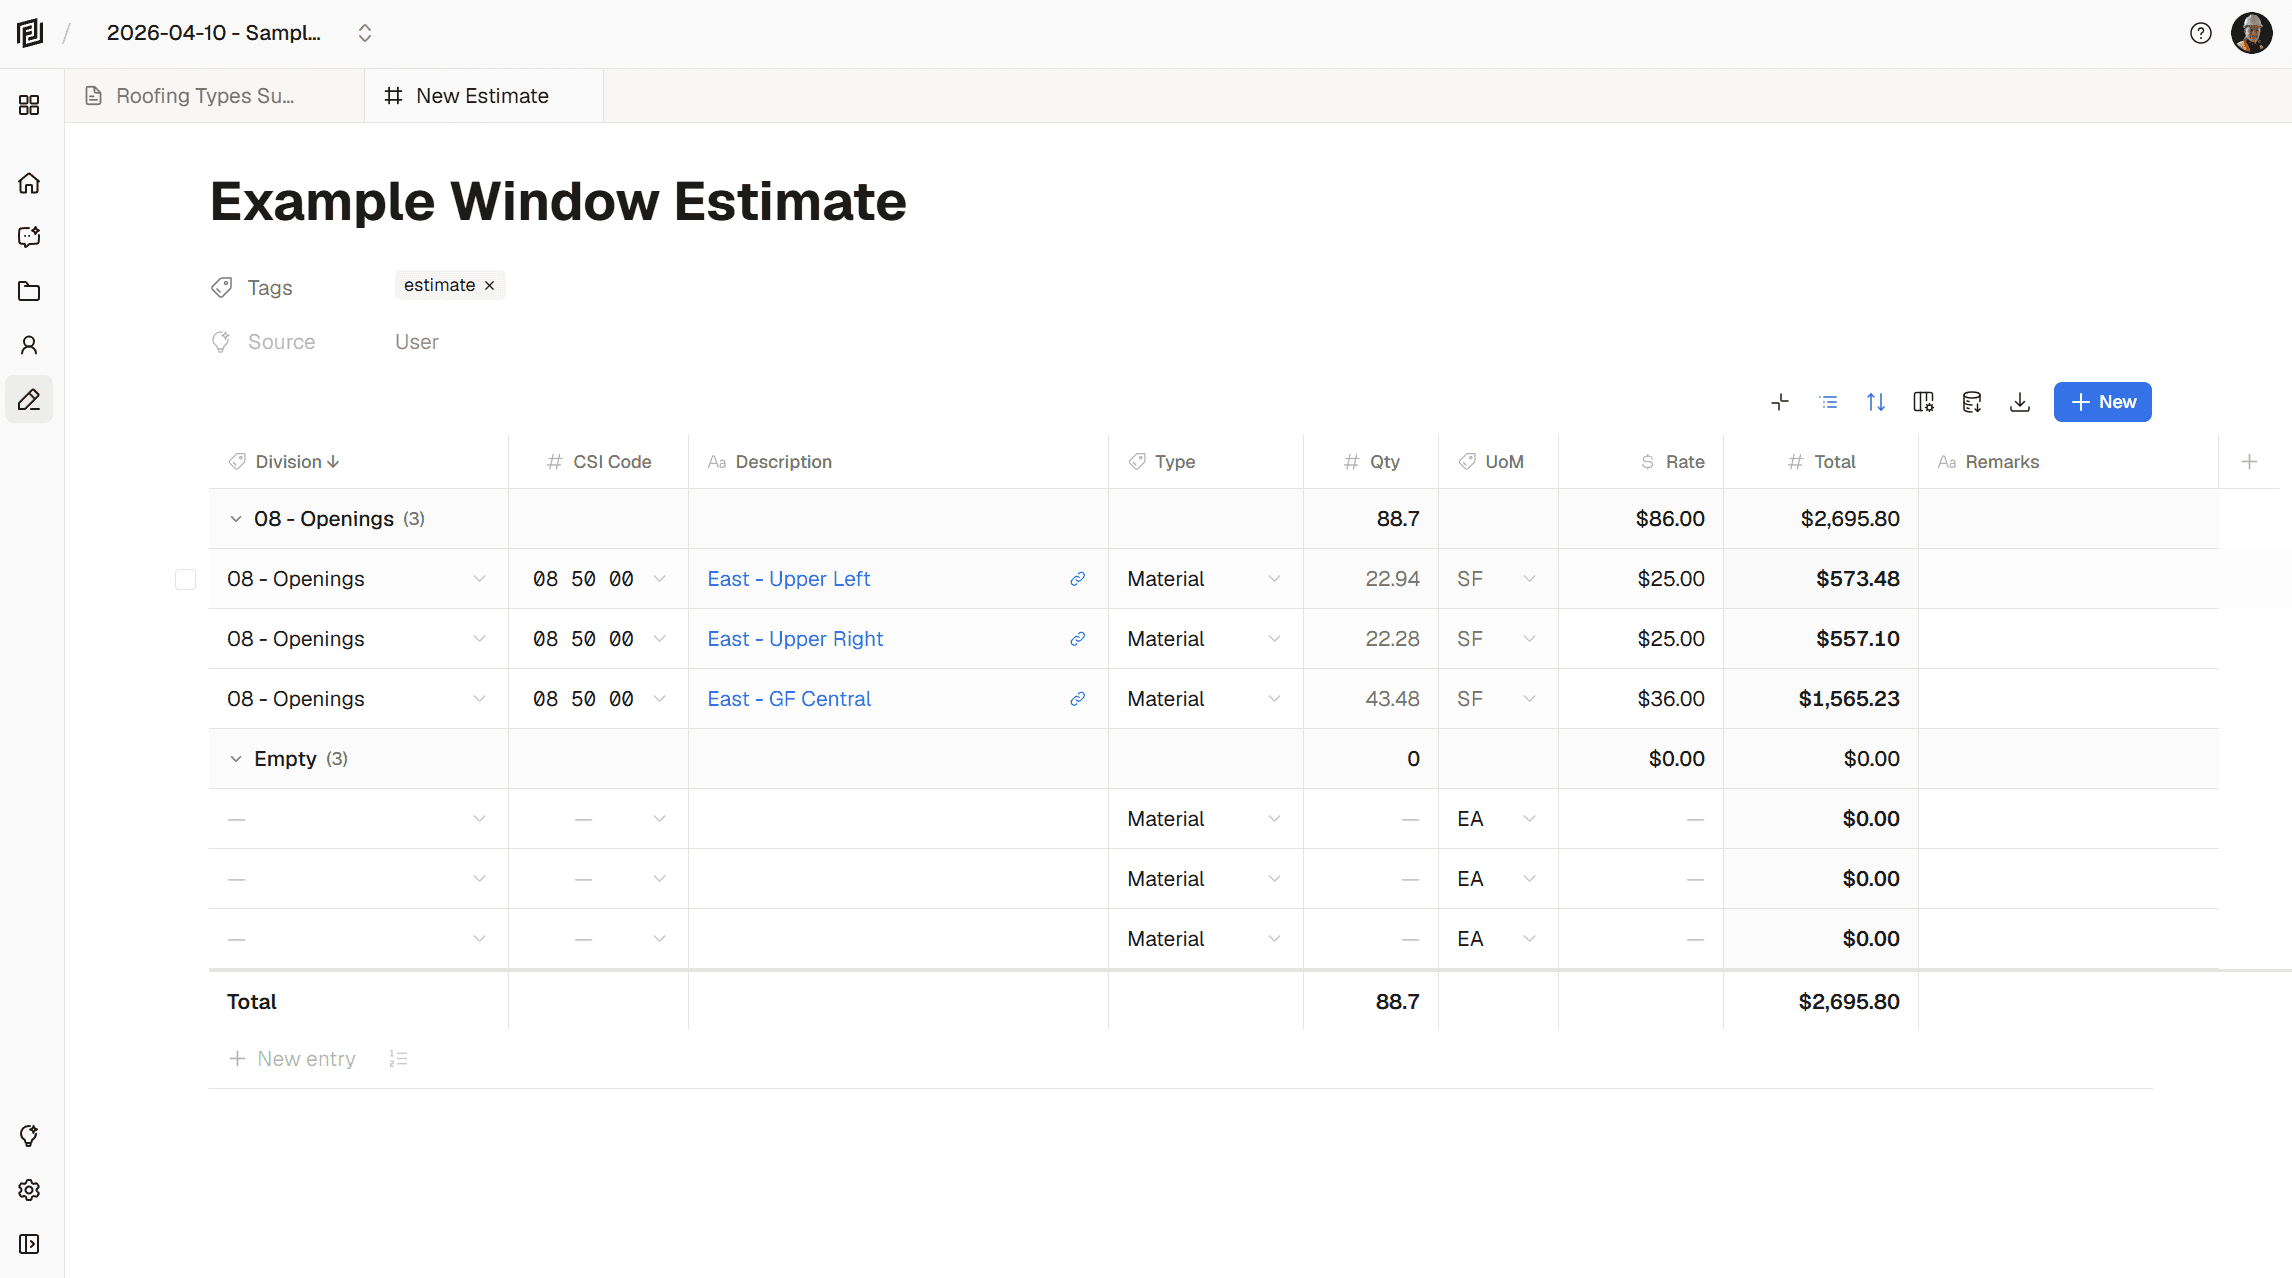
Task: Click the sort arrows icon in toolbar
Action: (x=1876, y=402)
